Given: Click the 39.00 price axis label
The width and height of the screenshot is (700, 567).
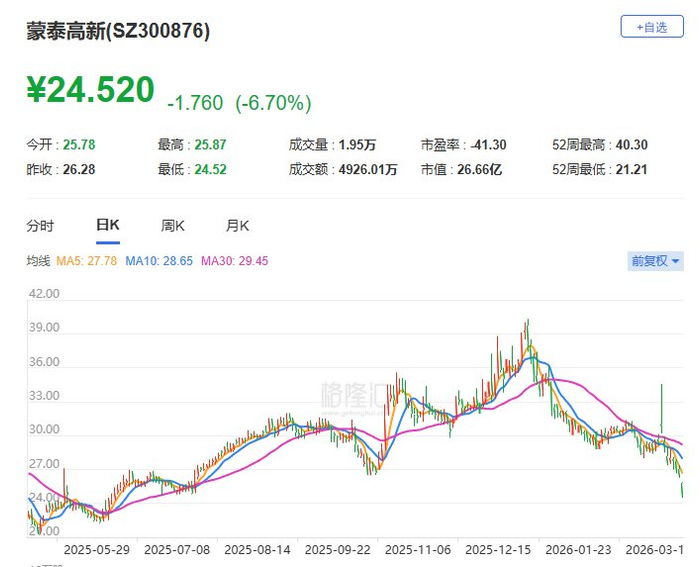Looking at the screenshot, I should click(44, 328).
